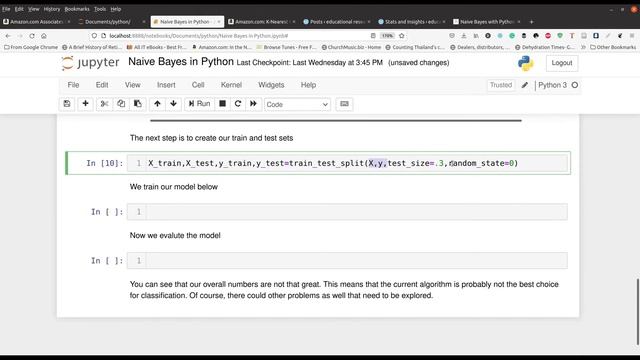Paste cells below using the clipboard icon
Viewport: 640px width, 360px height.
point(138,104)
